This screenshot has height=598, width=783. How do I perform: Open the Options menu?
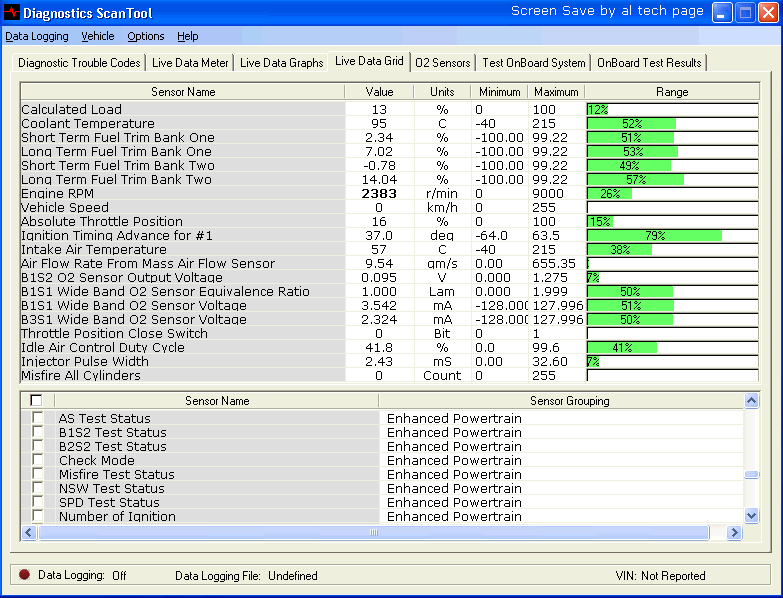tap(146, 36)
